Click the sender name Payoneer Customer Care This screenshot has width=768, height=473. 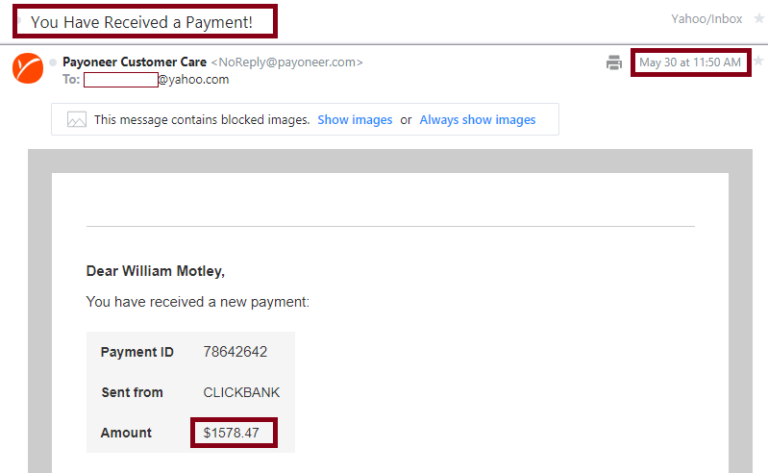135,62
